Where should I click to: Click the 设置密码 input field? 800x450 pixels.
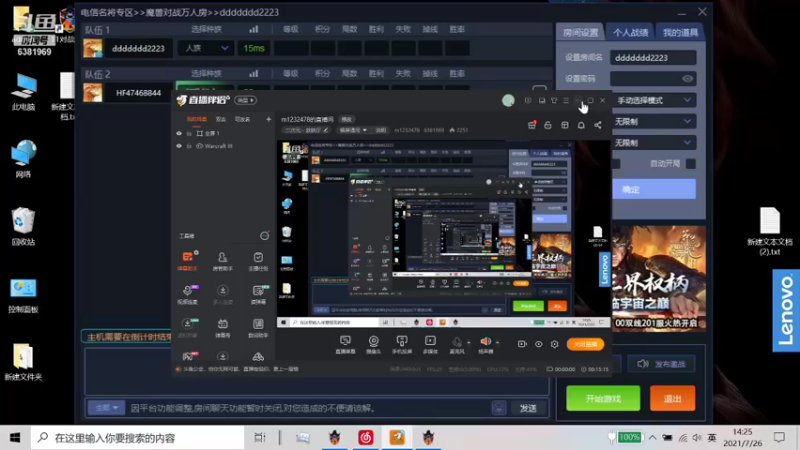pos(653,79)
